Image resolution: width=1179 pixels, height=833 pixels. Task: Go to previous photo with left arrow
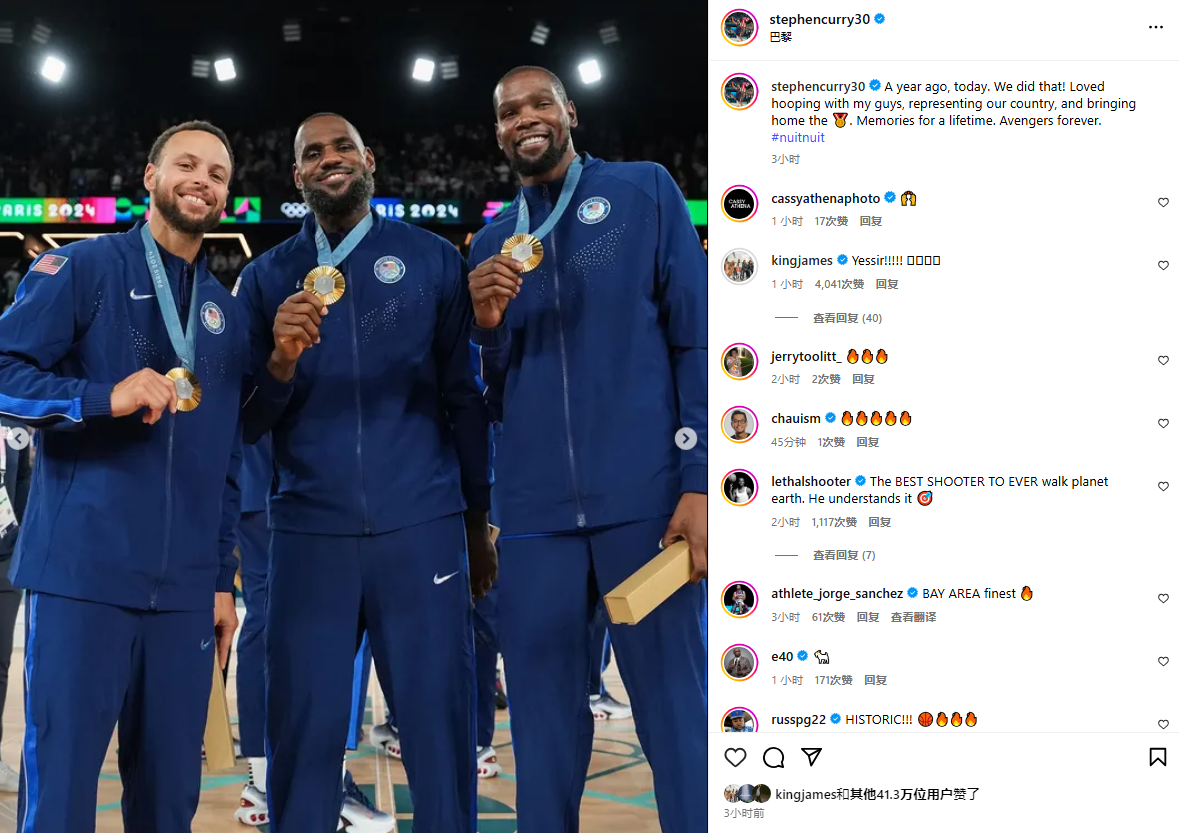(x=19, y=438)
